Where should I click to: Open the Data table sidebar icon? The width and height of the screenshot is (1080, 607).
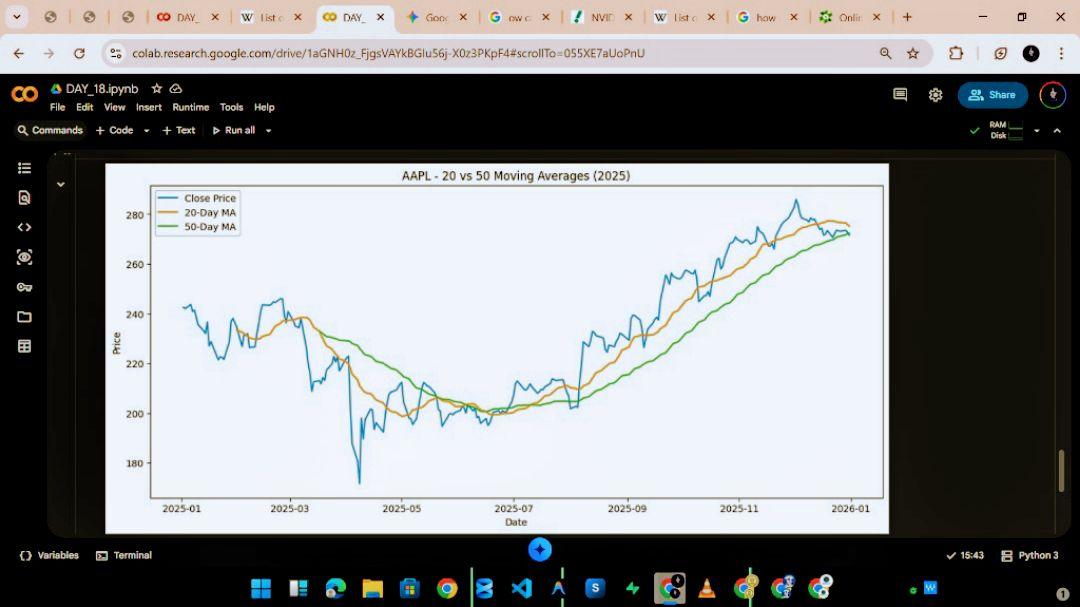point(24,347)
